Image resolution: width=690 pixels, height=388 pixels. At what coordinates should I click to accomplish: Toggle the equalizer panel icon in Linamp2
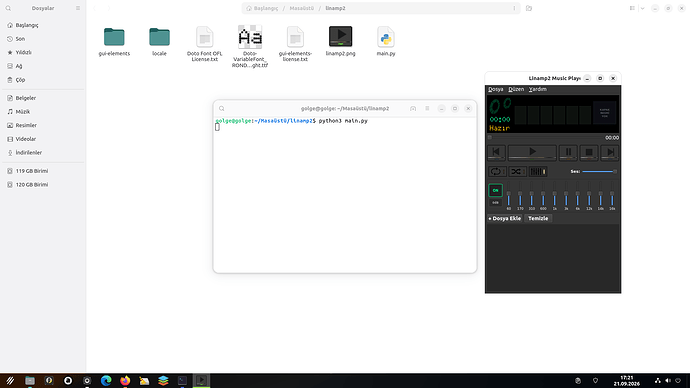537,172
